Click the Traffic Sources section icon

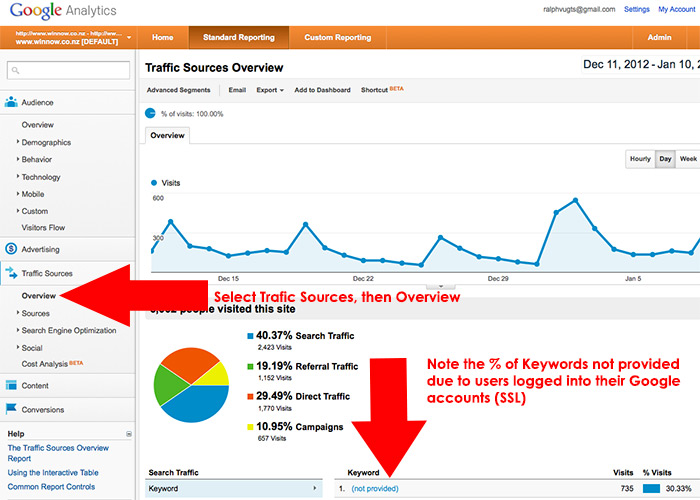coord(11,273)
